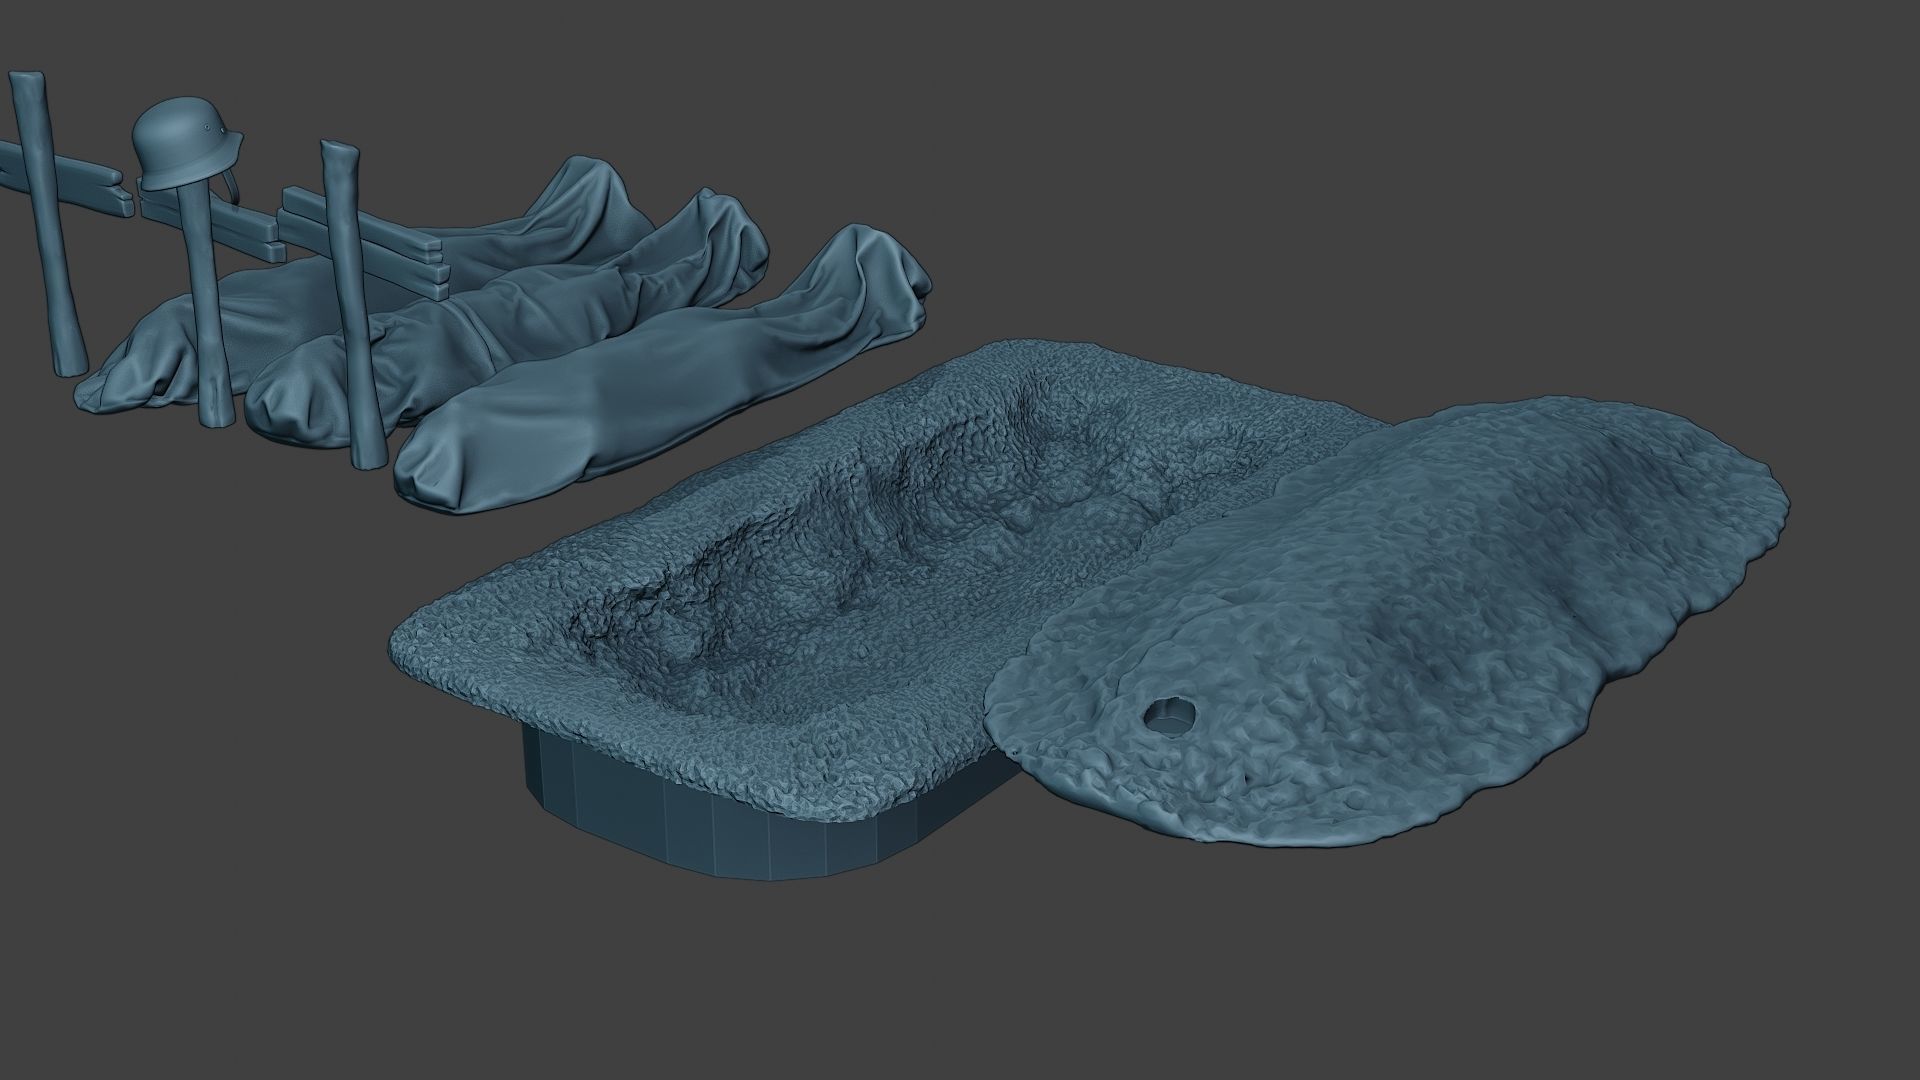Click the rightmost wooden fence post

tap(352, 300)
